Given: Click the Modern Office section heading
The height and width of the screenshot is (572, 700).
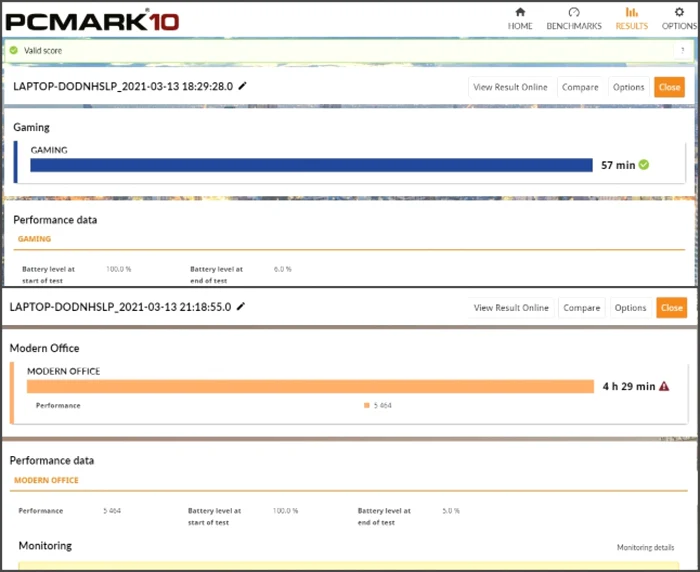Looking at the screenshot, I should [45, 348].
